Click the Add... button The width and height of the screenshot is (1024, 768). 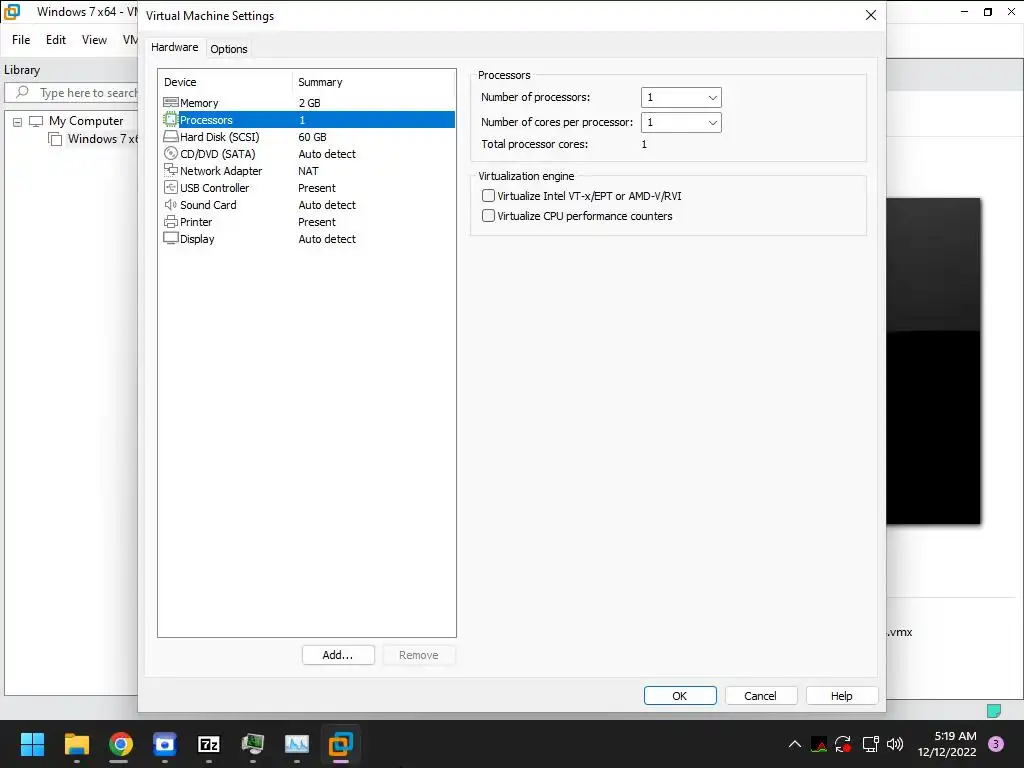click(x=338, y=655)
